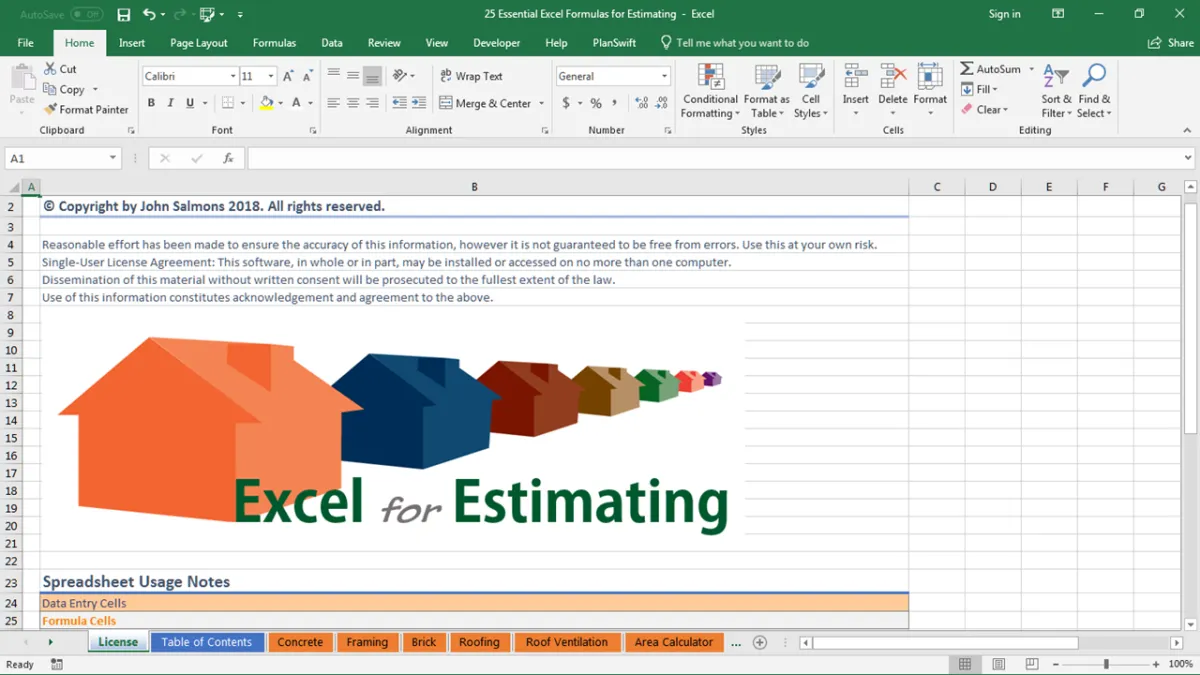The height and width of the screenshot is (675, 1200).
Task: Save the workbook using the floppy disk icon
Action: (x=123, y=15)
